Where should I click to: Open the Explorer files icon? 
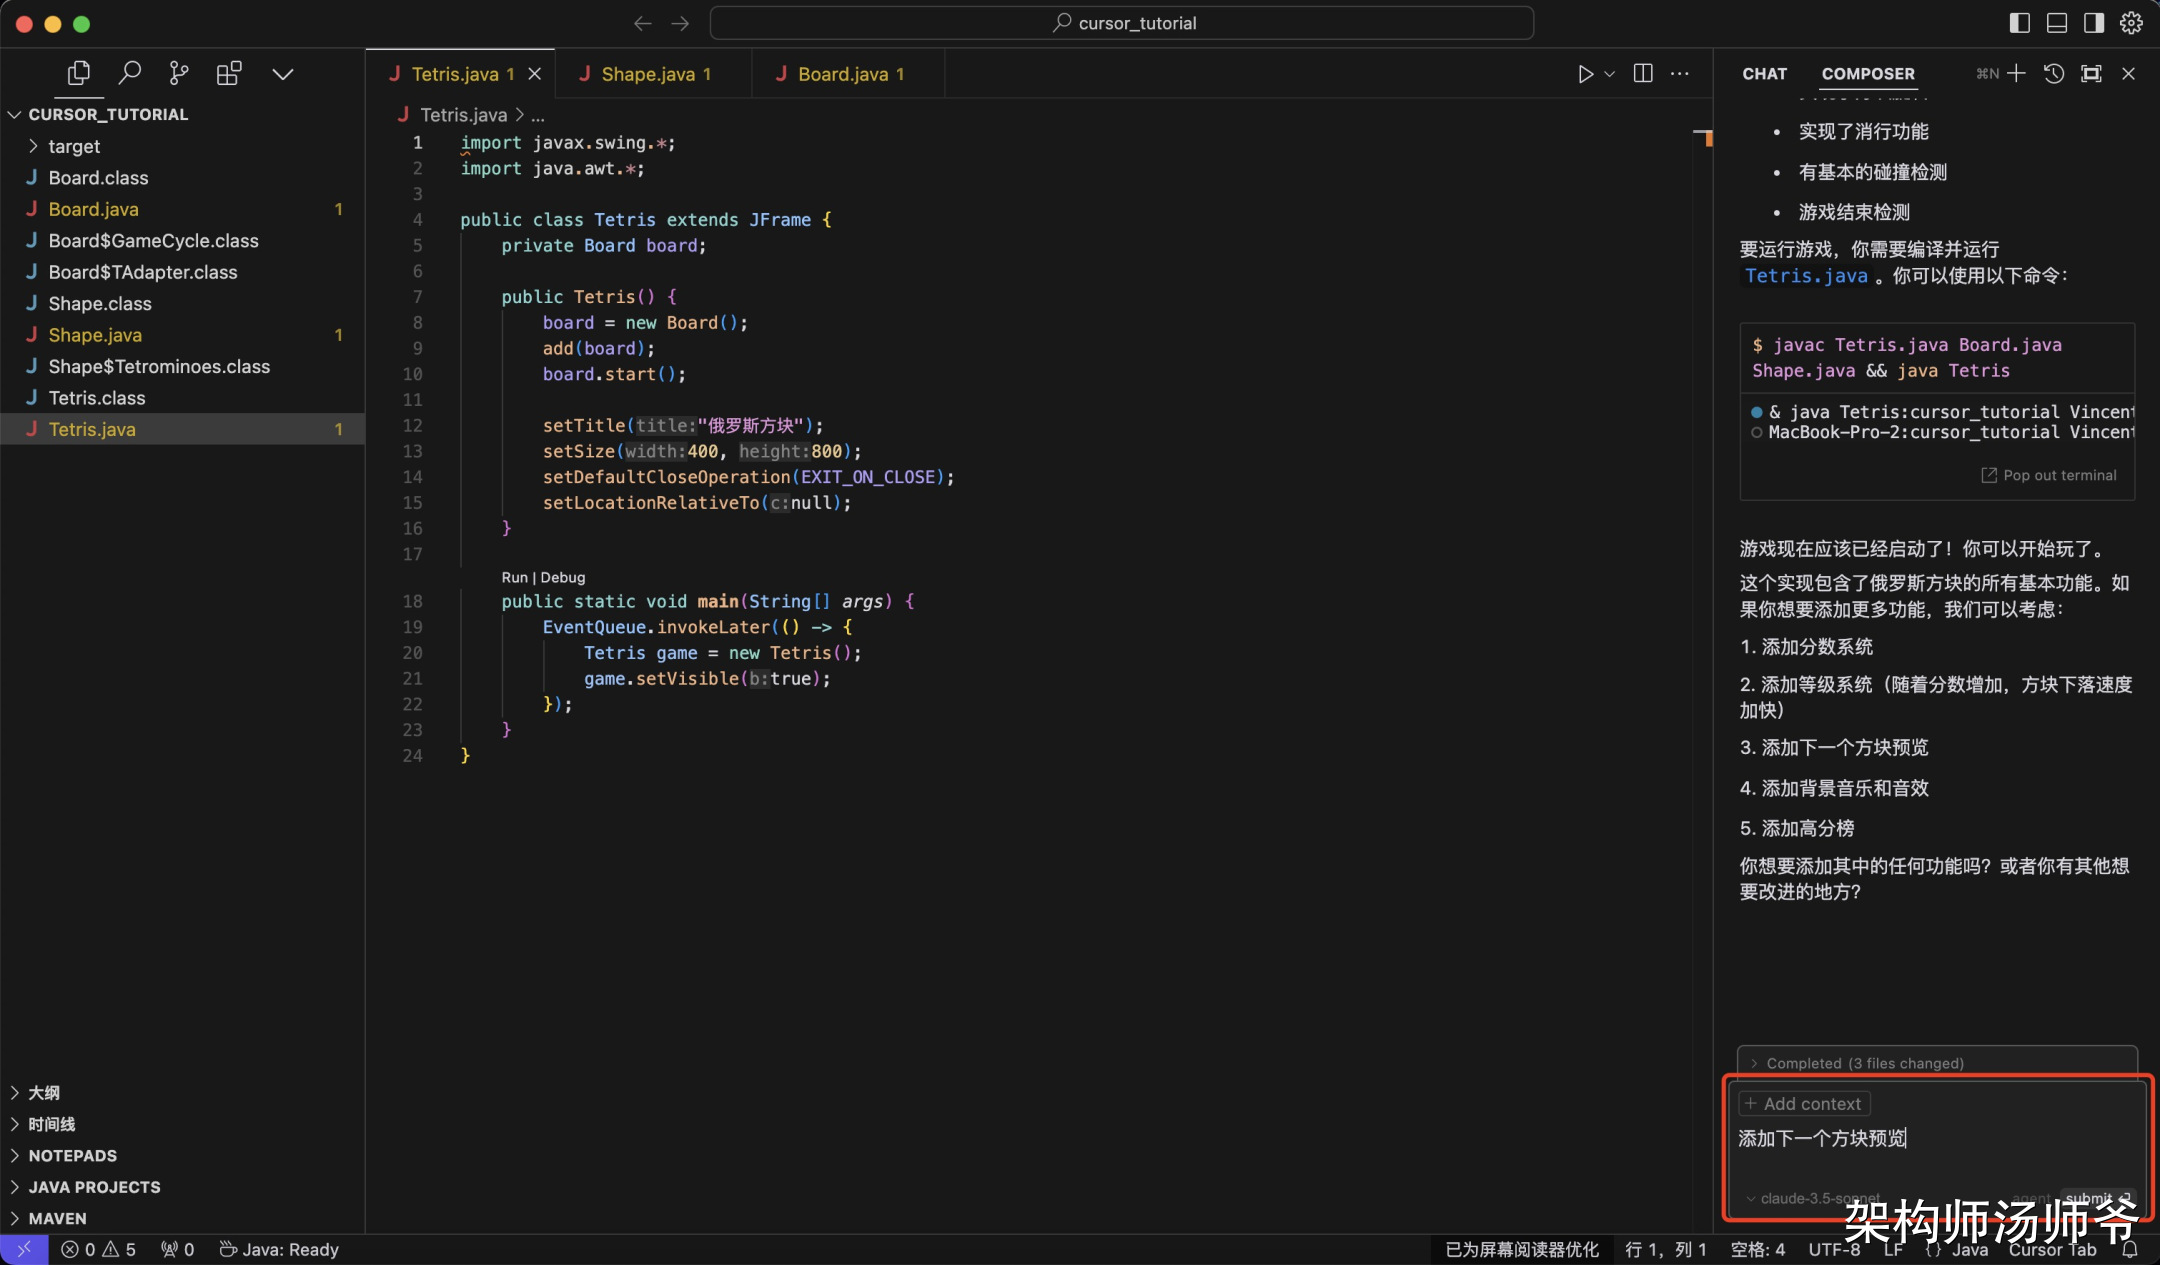pos(78,73)
